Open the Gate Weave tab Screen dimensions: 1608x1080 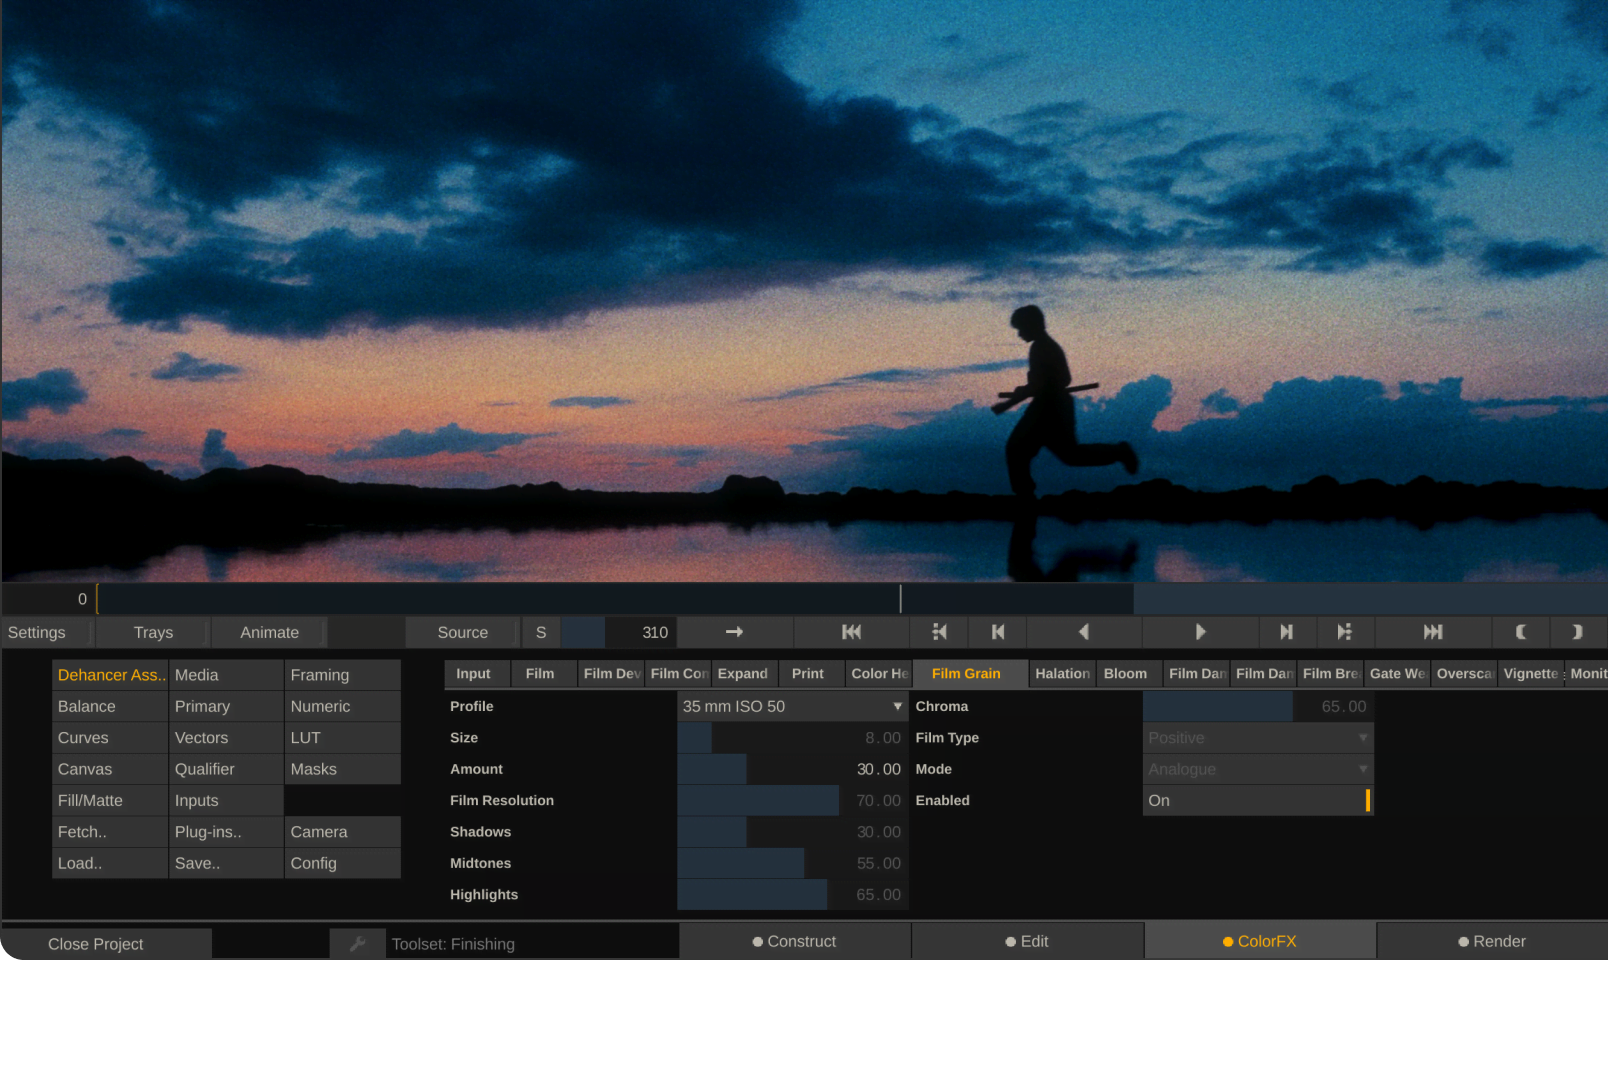[1397, 674]
